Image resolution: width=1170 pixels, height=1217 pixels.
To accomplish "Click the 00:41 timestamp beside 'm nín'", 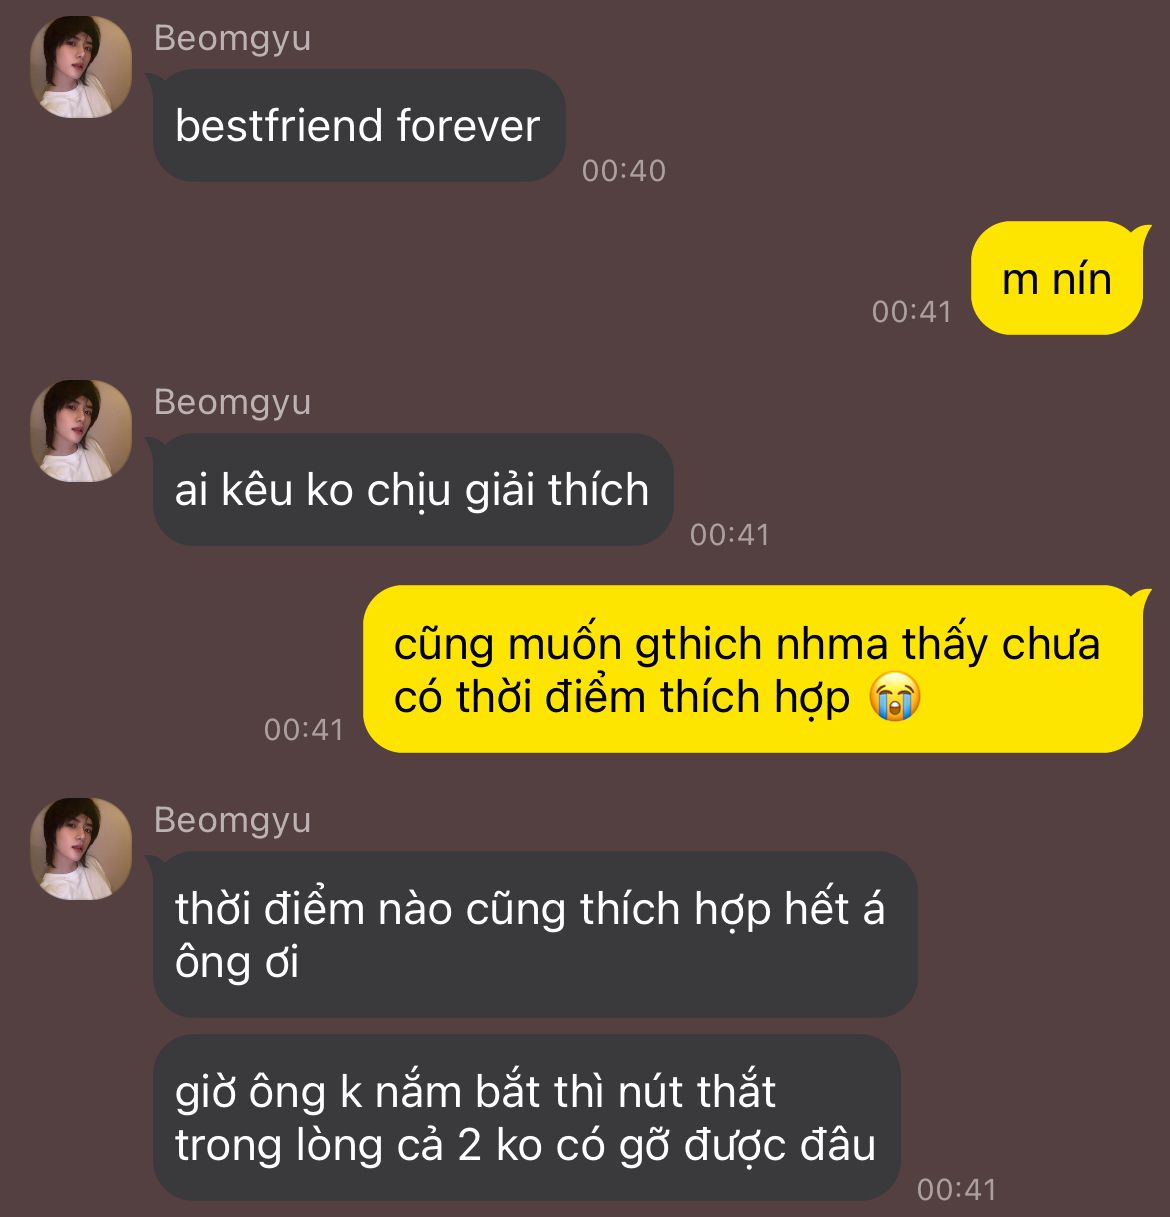I will pyautogui.click(x=911, y=311).
